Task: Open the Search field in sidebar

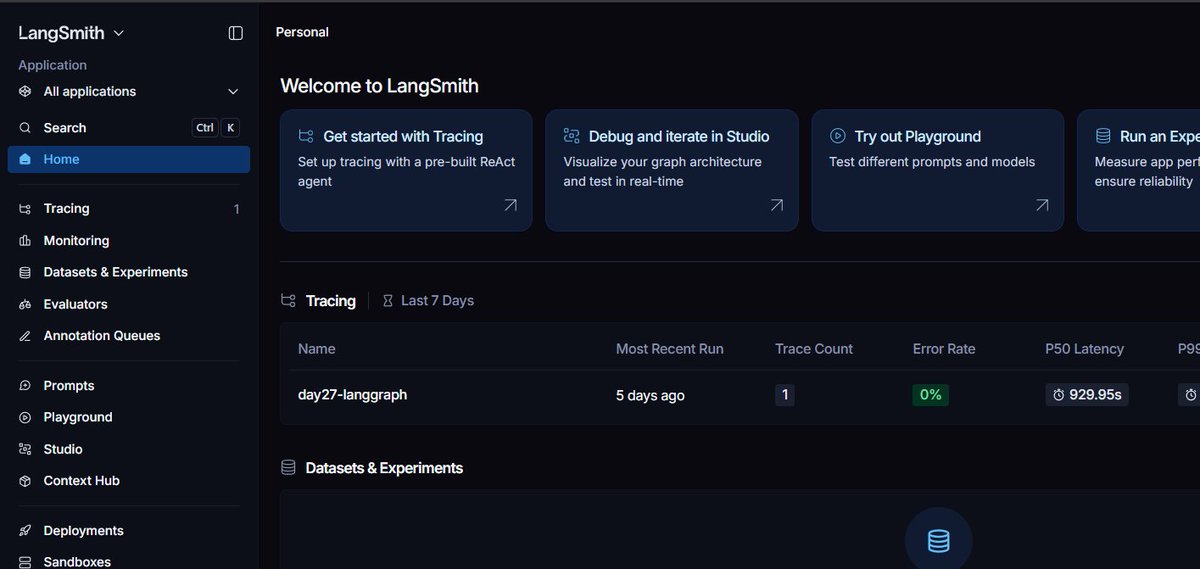Action: pyautogui.click(x=129, y=128)
